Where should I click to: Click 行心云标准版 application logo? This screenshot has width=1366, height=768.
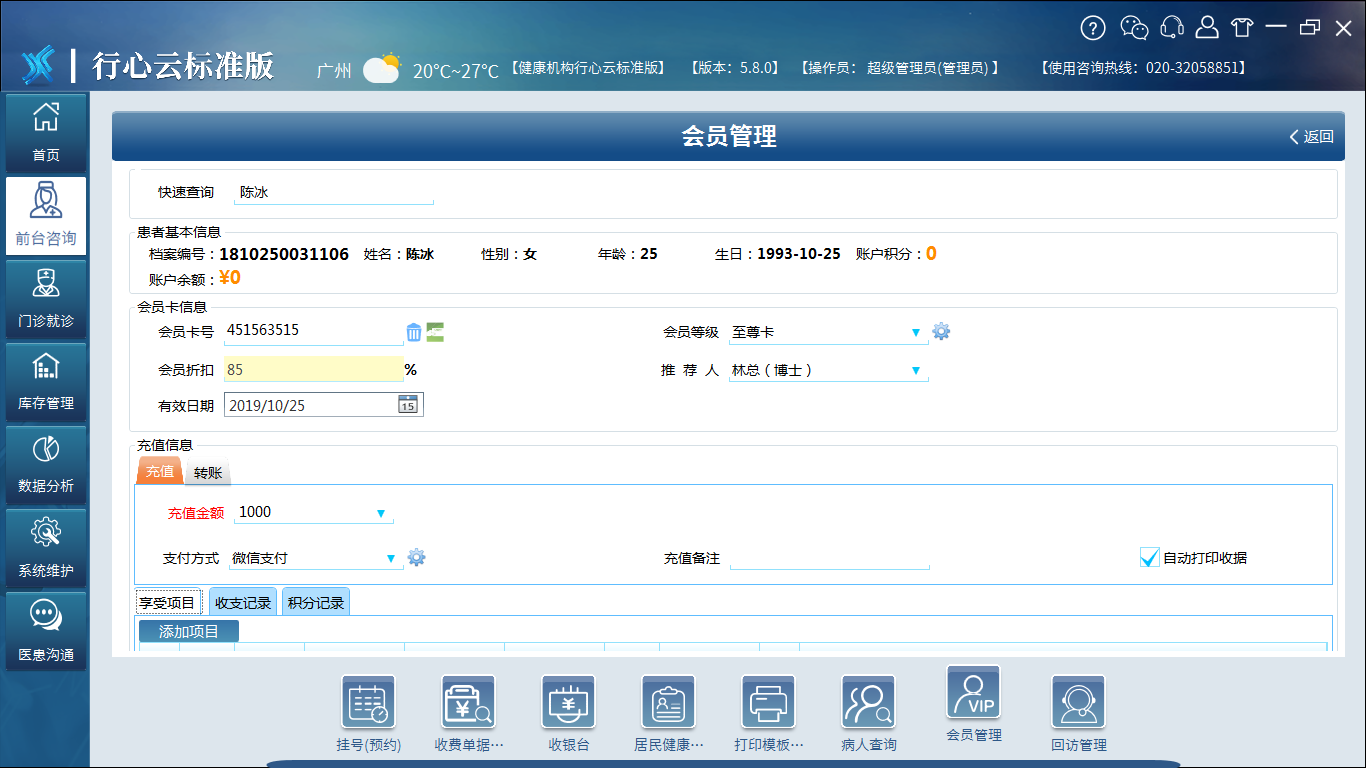coord(148,65)
